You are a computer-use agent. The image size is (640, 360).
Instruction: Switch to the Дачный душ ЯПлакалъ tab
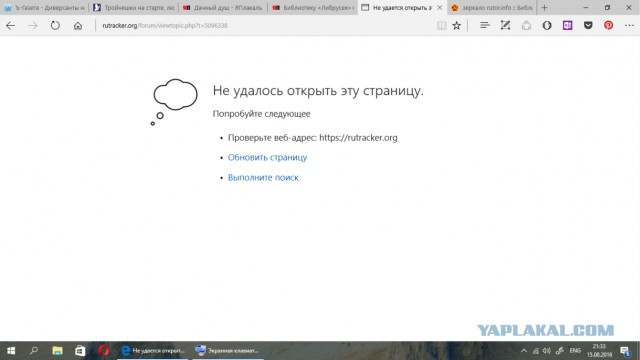pyautogui.click(x=223, y=7)
